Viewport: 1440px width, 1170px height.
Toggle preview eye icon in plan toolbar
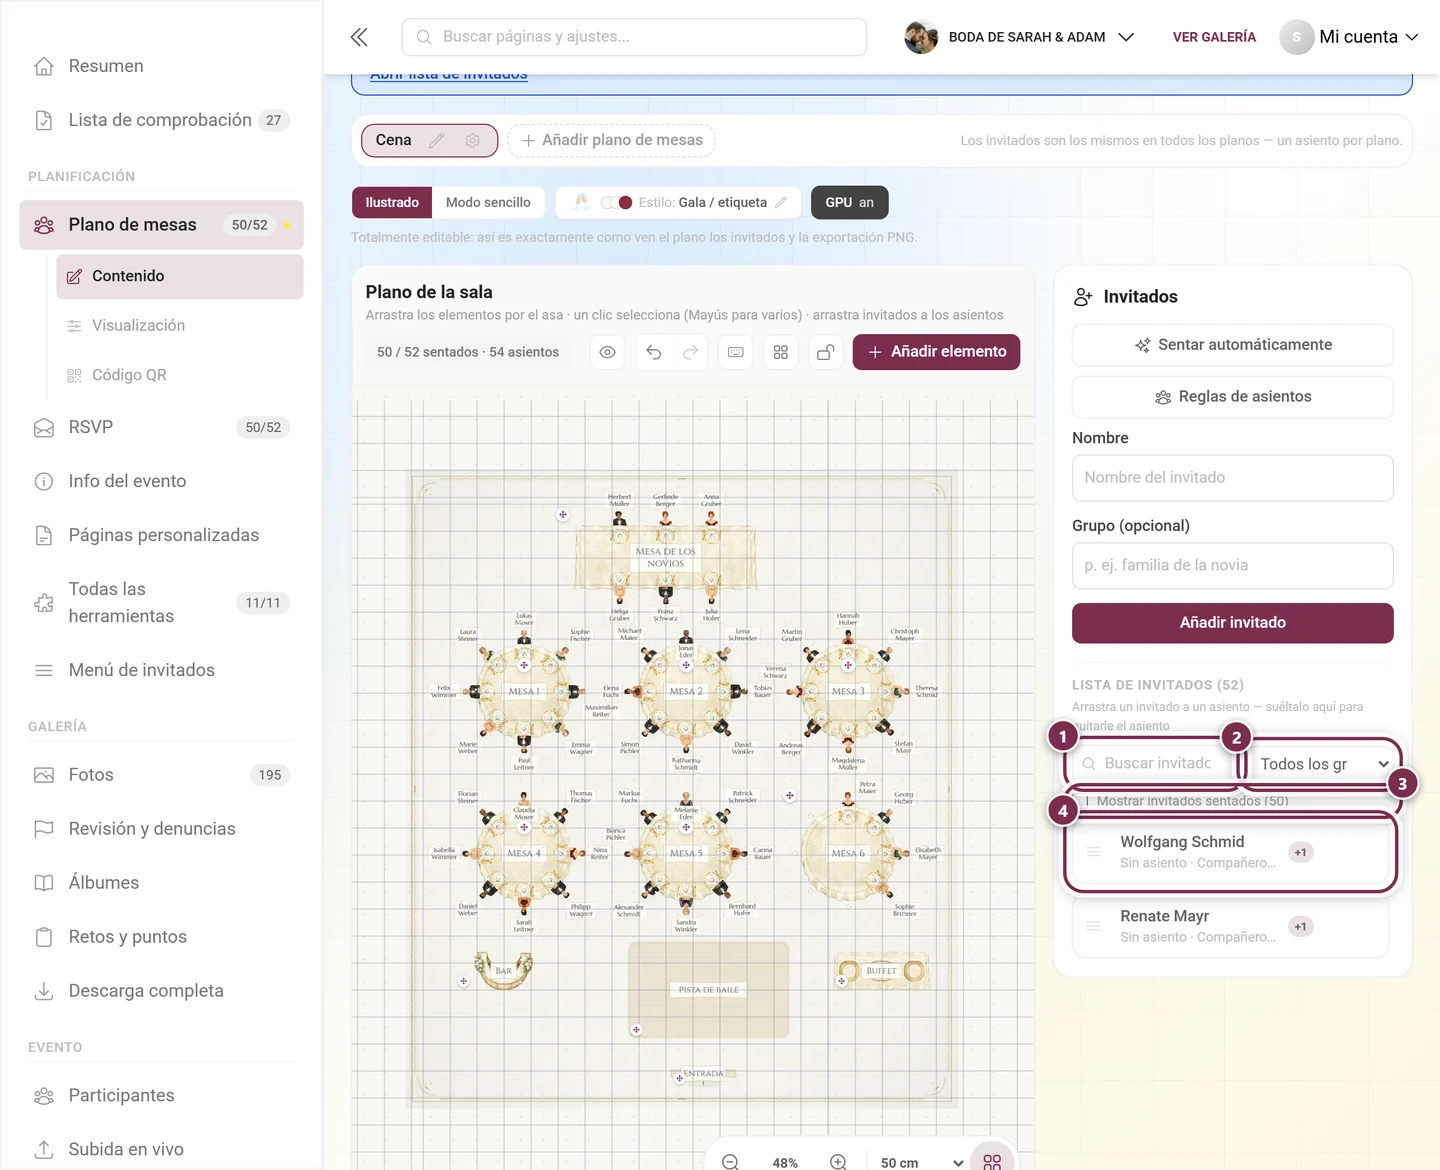[608, 352]
